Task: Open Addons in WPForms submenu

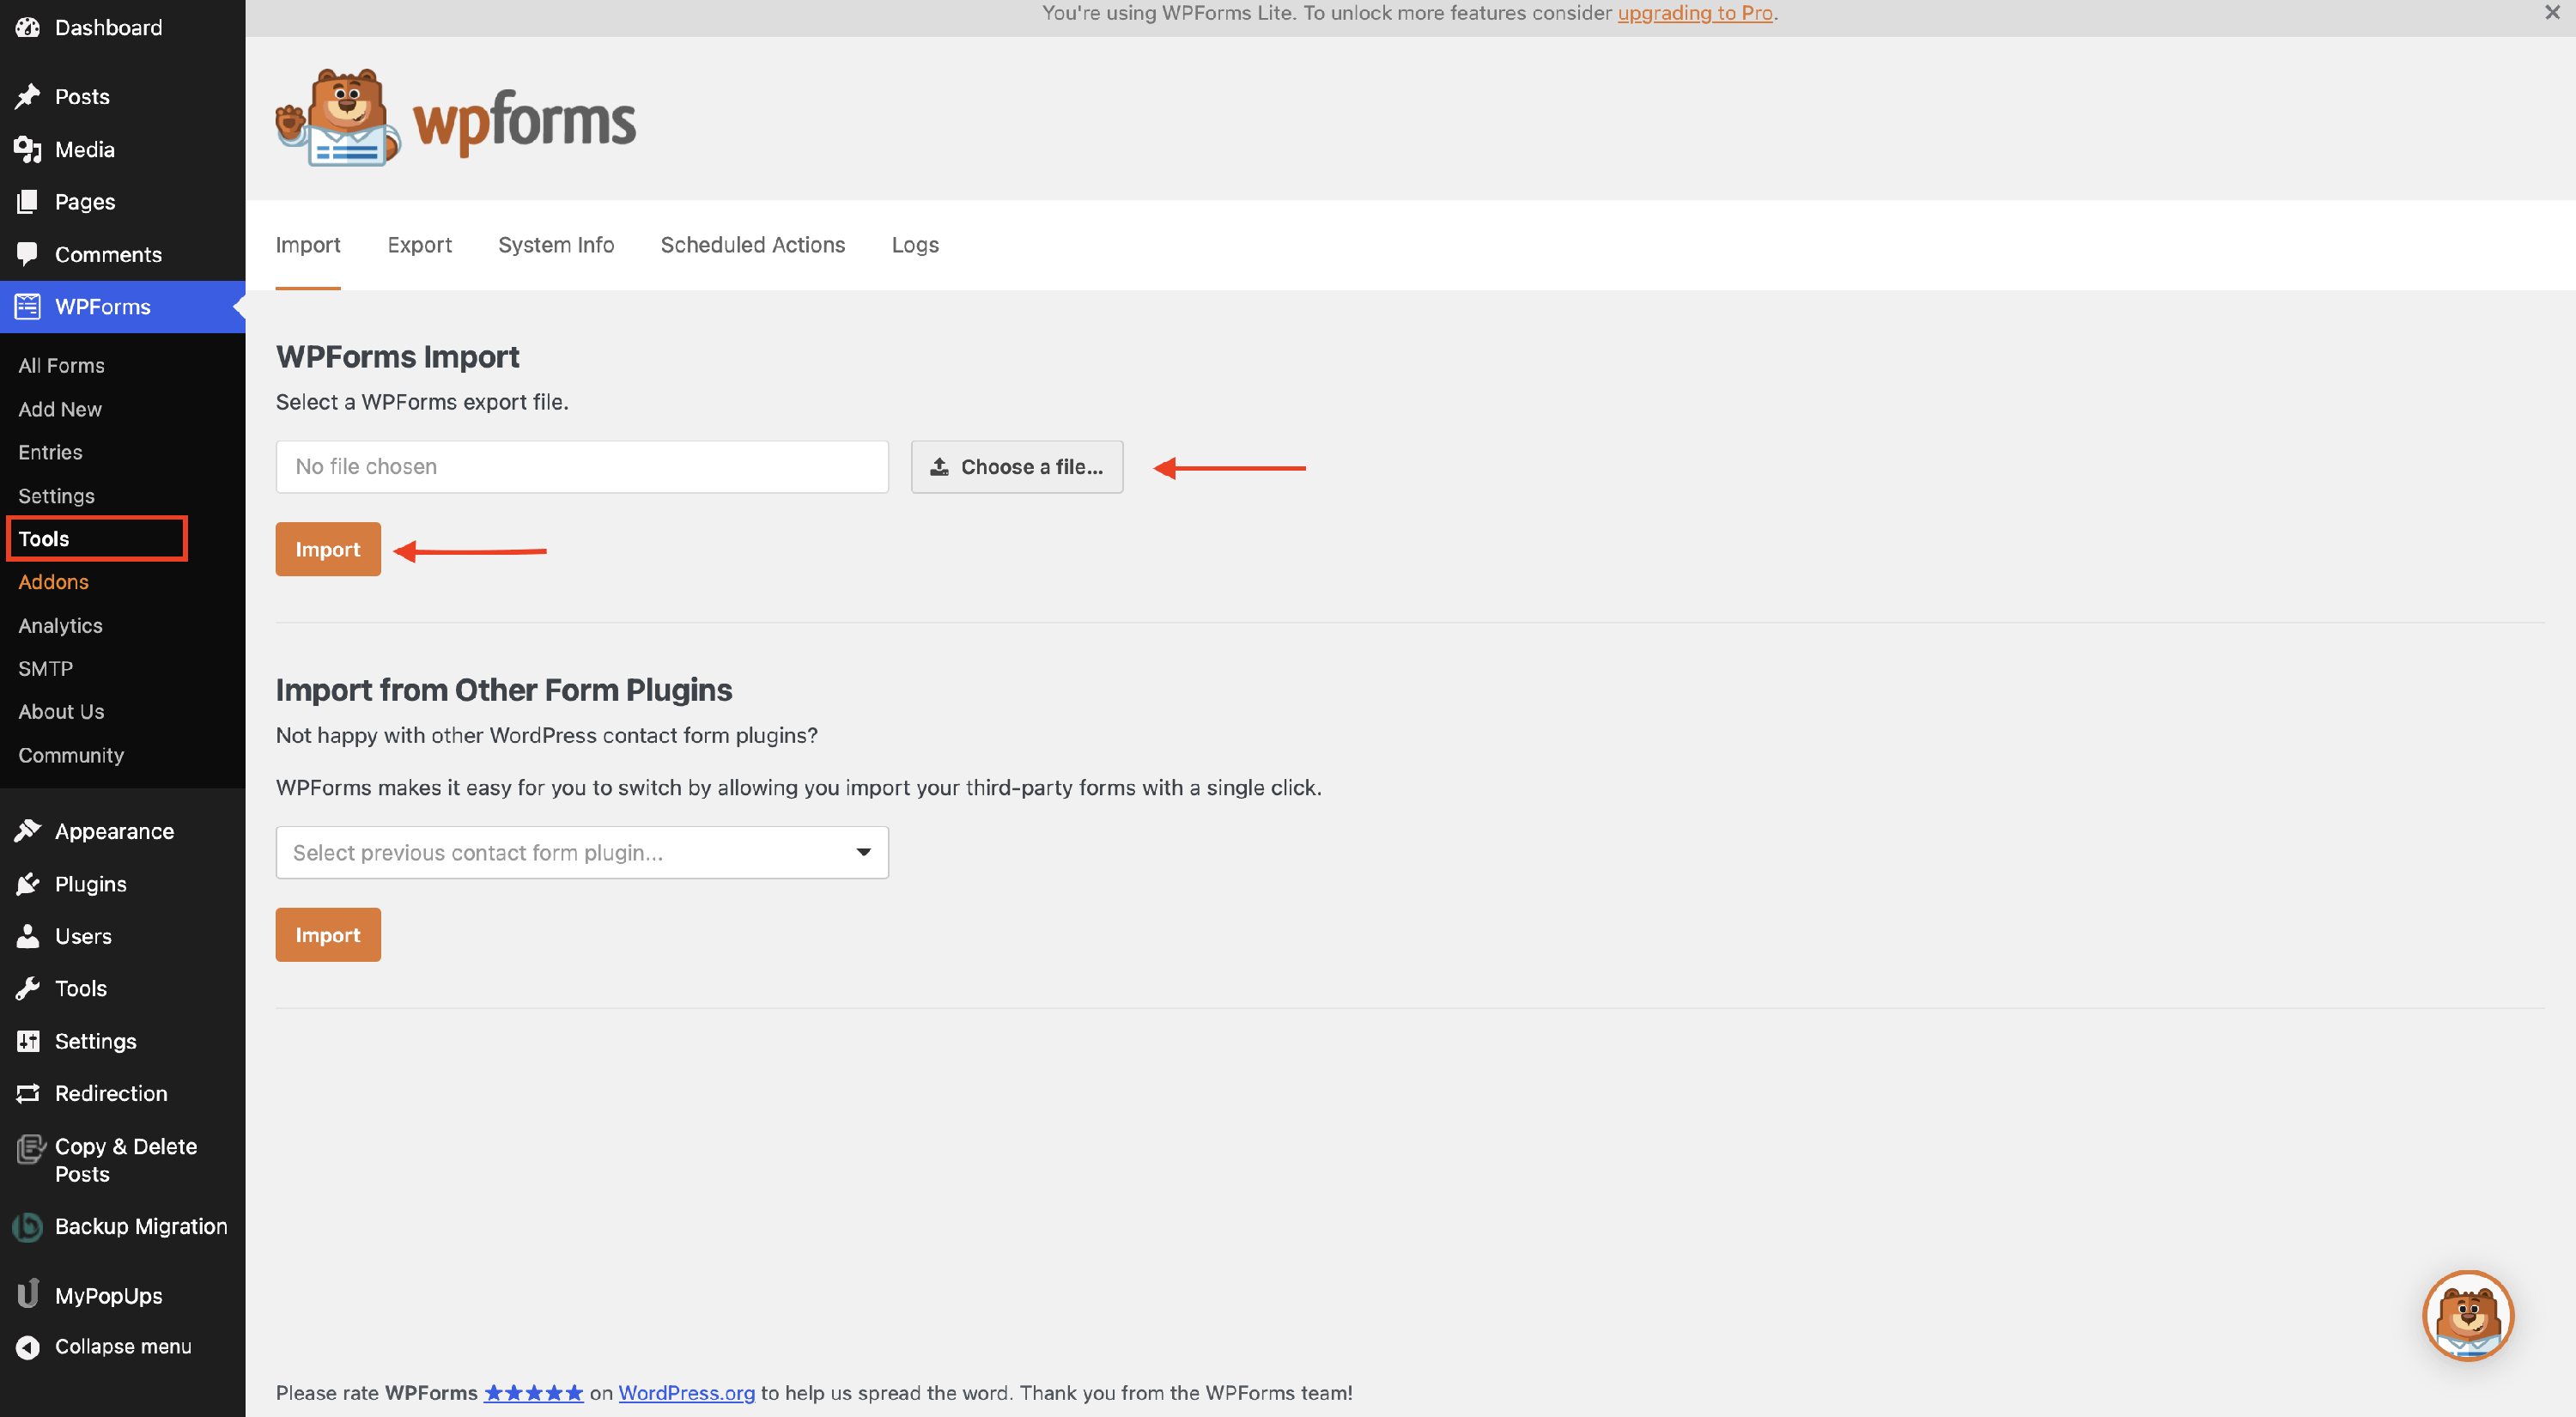Action: (54, 582)
